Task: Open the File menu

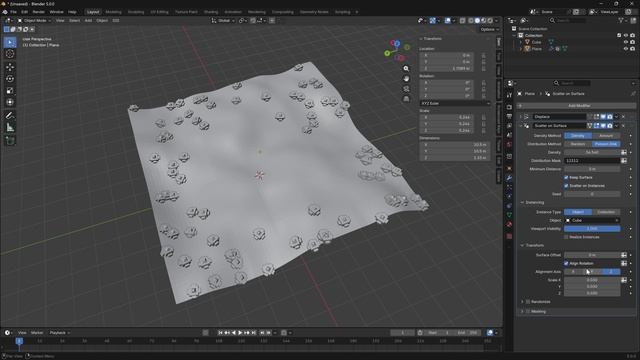Action: click(x=13, y=12)
